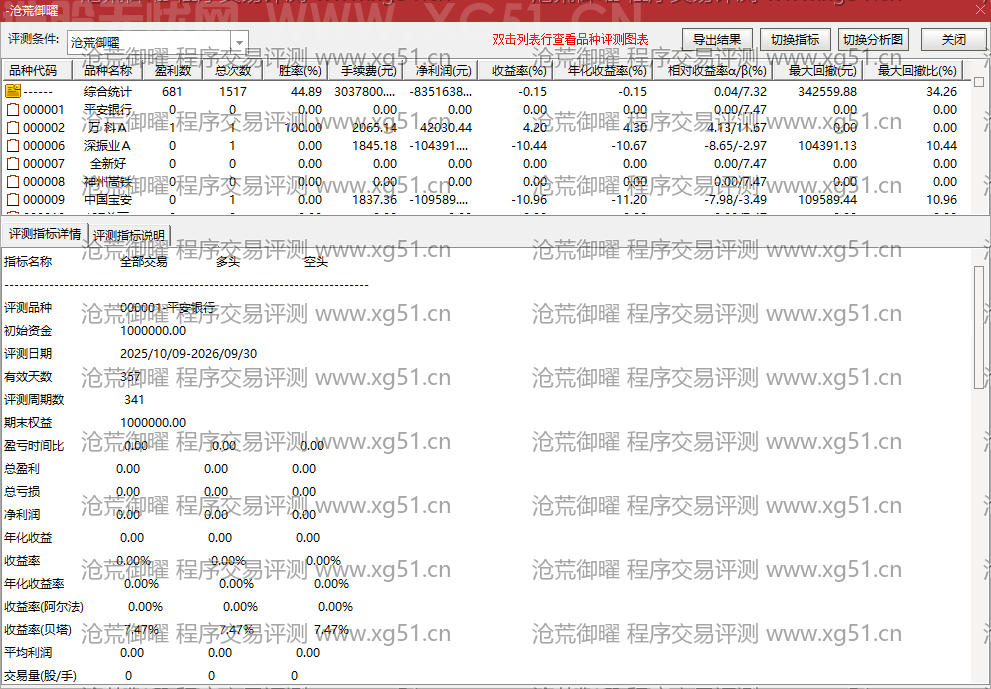Click the 关闭 button
Screen dimensions: 991x689
953,39
